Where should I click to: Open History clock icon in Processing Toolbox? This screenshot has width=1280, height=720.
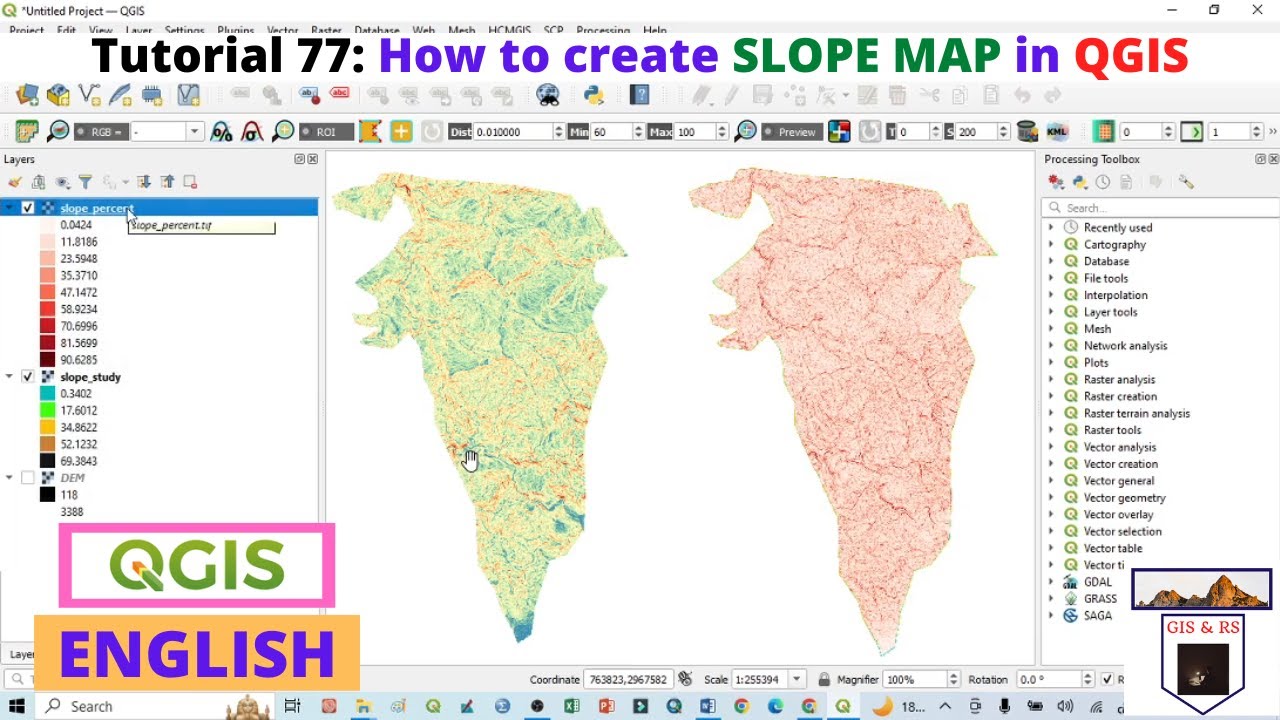1103,182
